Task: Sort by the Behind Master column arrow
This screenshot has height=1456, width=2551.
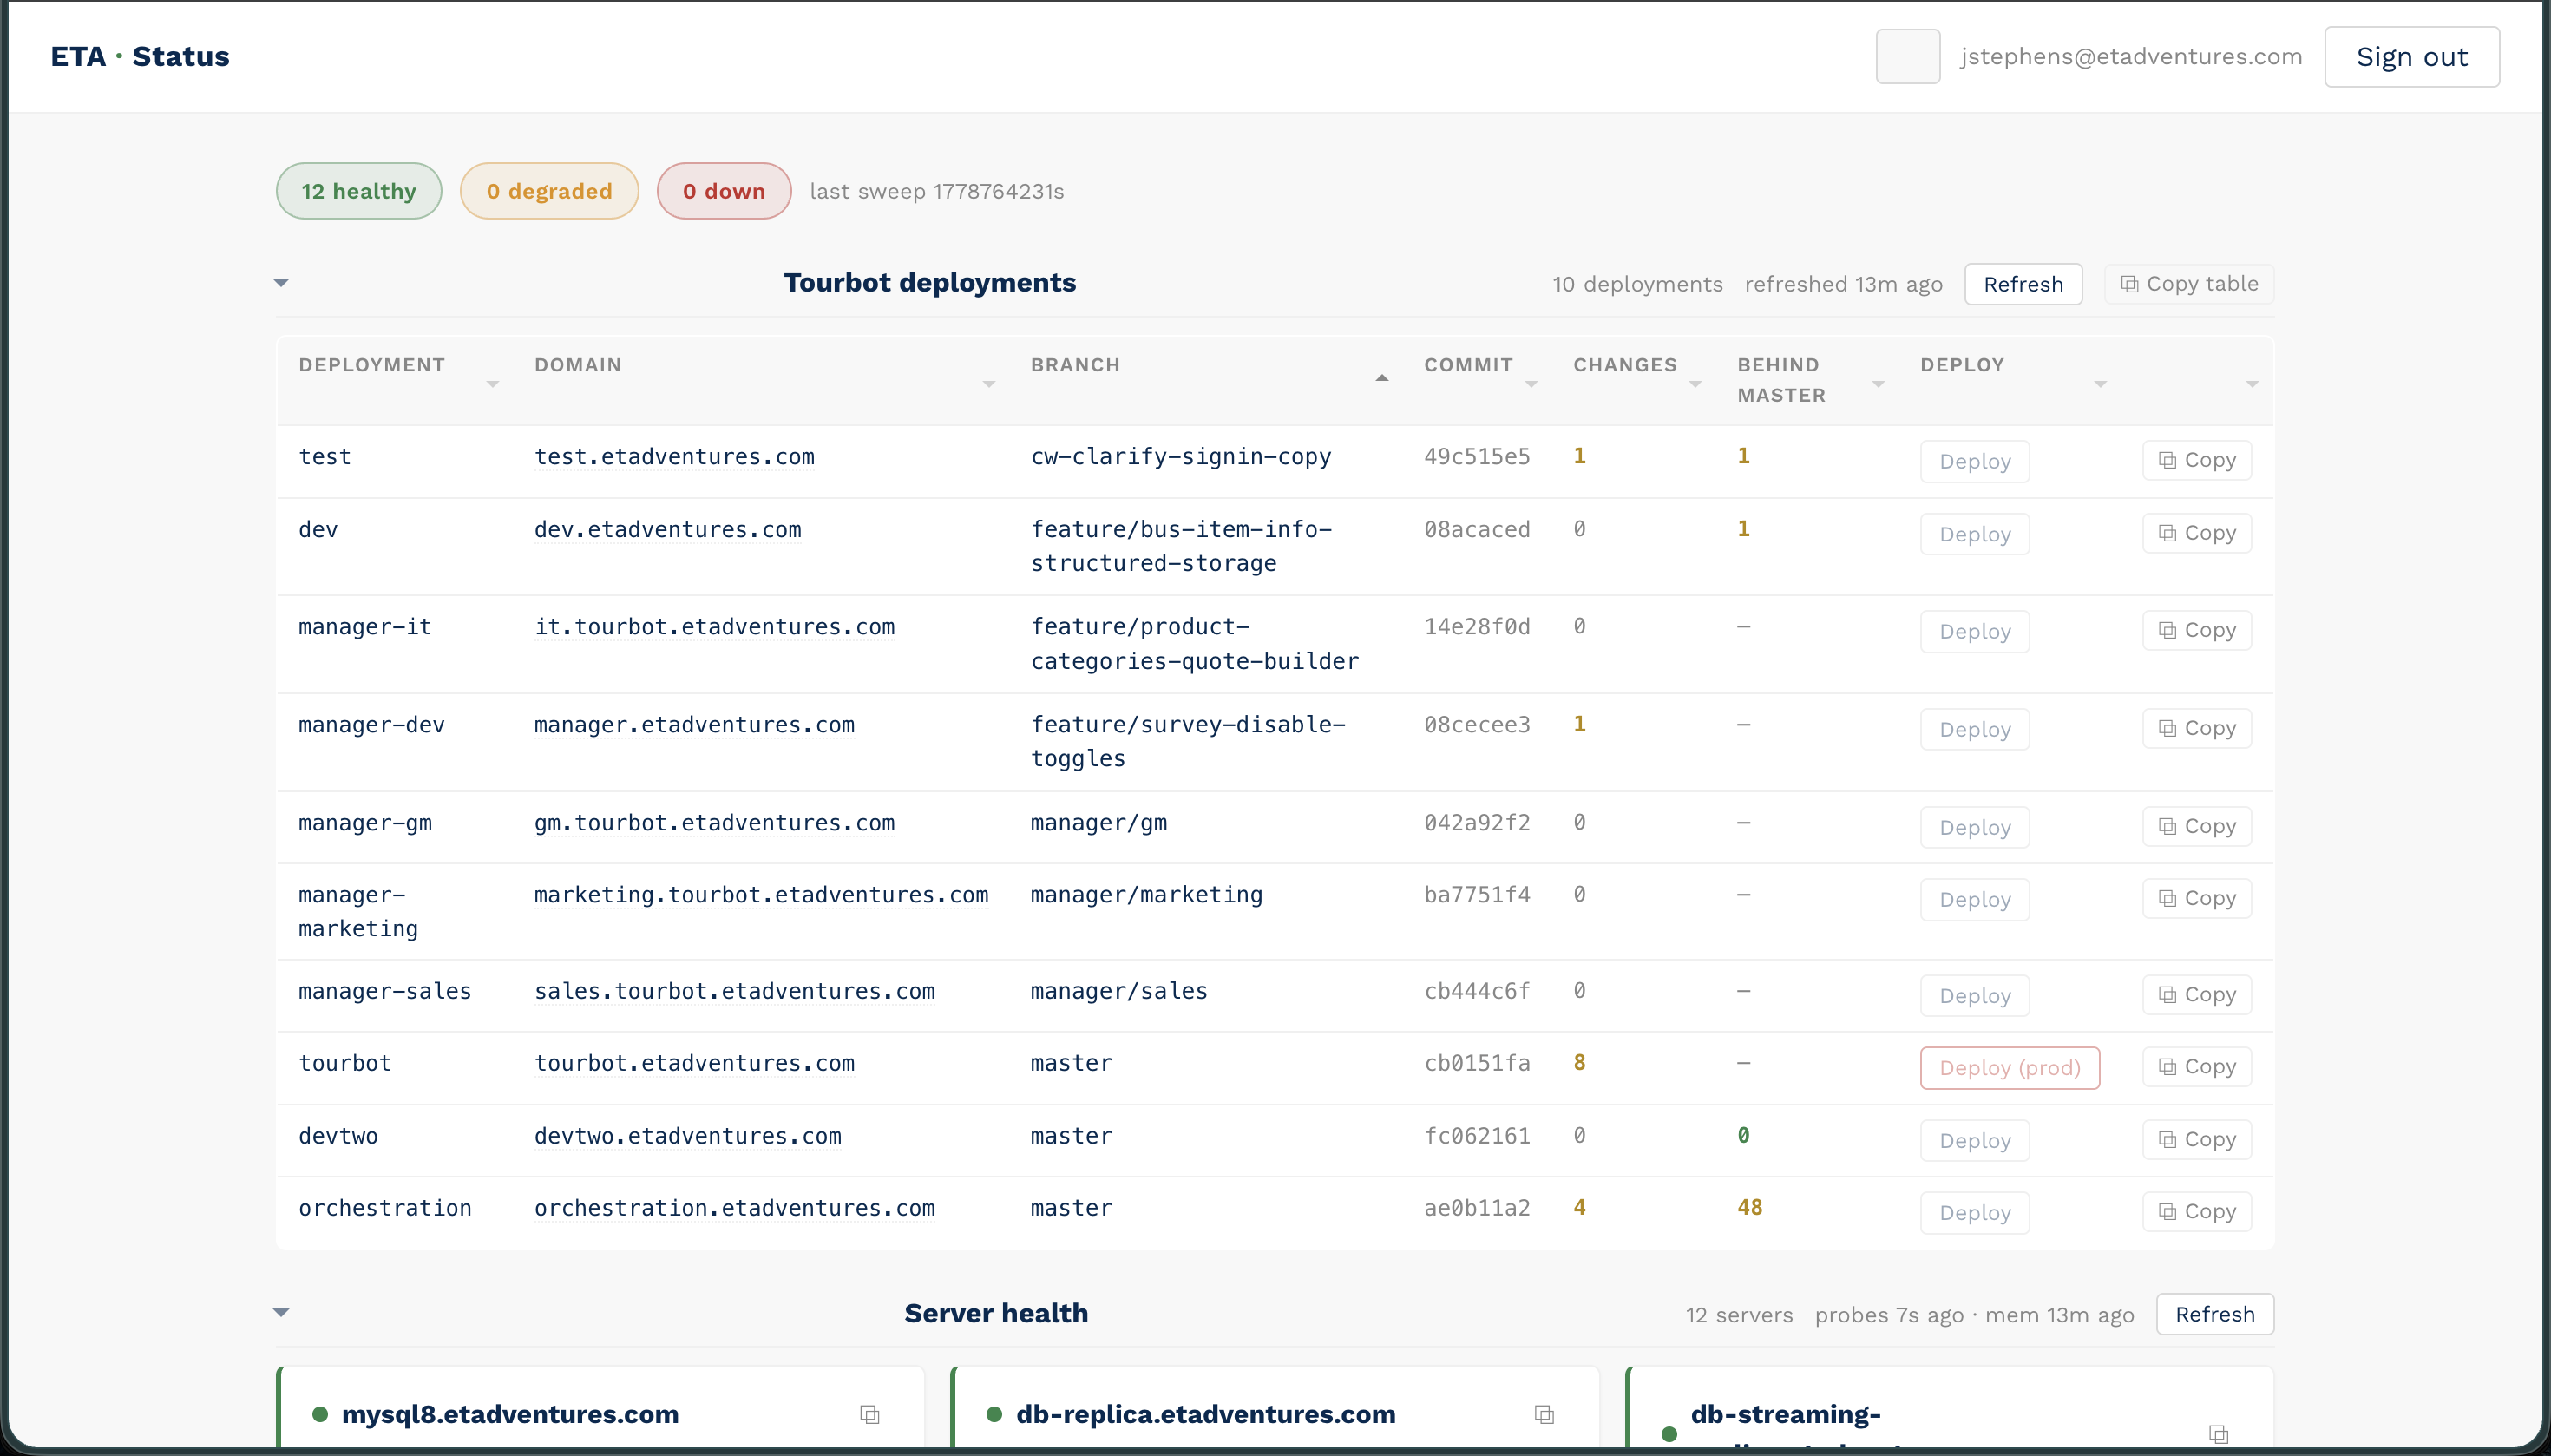Action: pos(1877,384)
